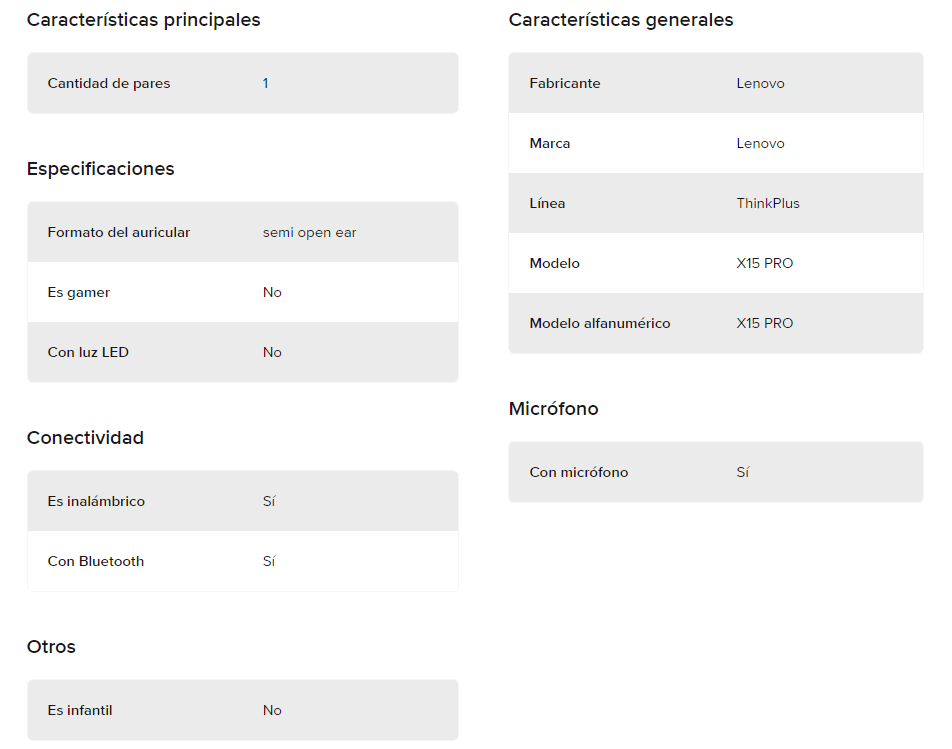Select the Es infantil row
This screenshot has height=749, width=952.
pyautogui.click(x=243, y=710)
